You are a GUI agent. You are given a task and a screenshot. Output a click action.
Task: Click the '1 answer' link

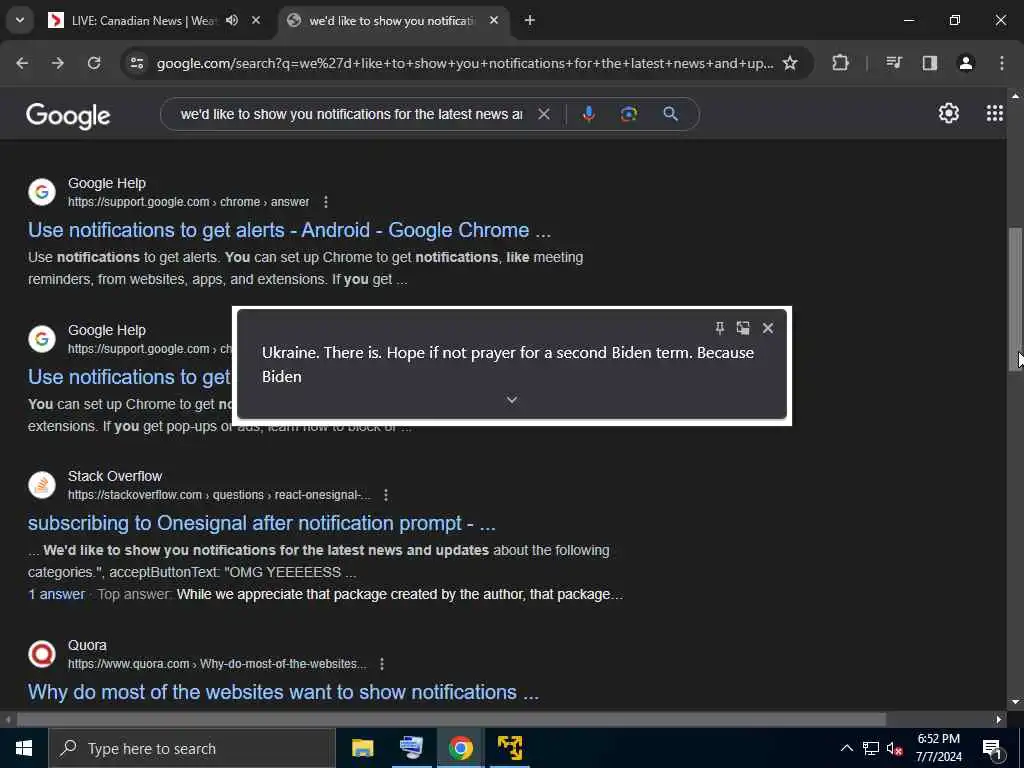pyautogui.click(x=56, y=594)
